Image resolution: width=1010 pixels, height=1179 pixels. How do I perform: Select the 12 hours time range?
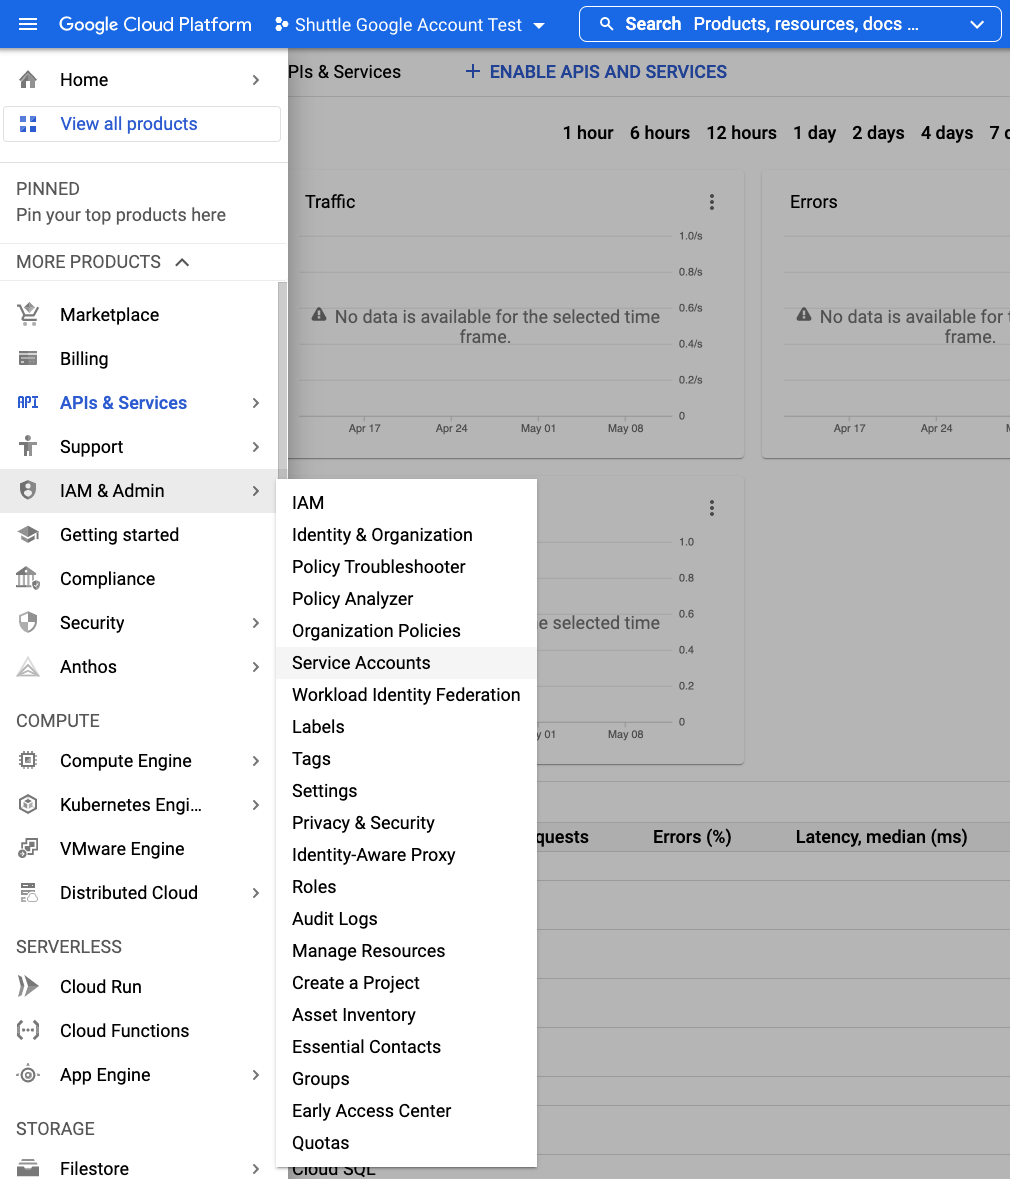click(x=742, y=132)
